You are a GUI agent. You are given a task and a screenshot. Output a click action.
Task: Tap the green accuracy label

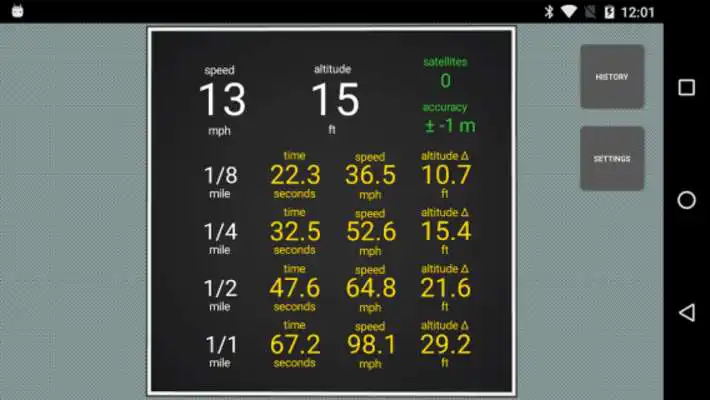pyautogui.click(x=445, y=107)
